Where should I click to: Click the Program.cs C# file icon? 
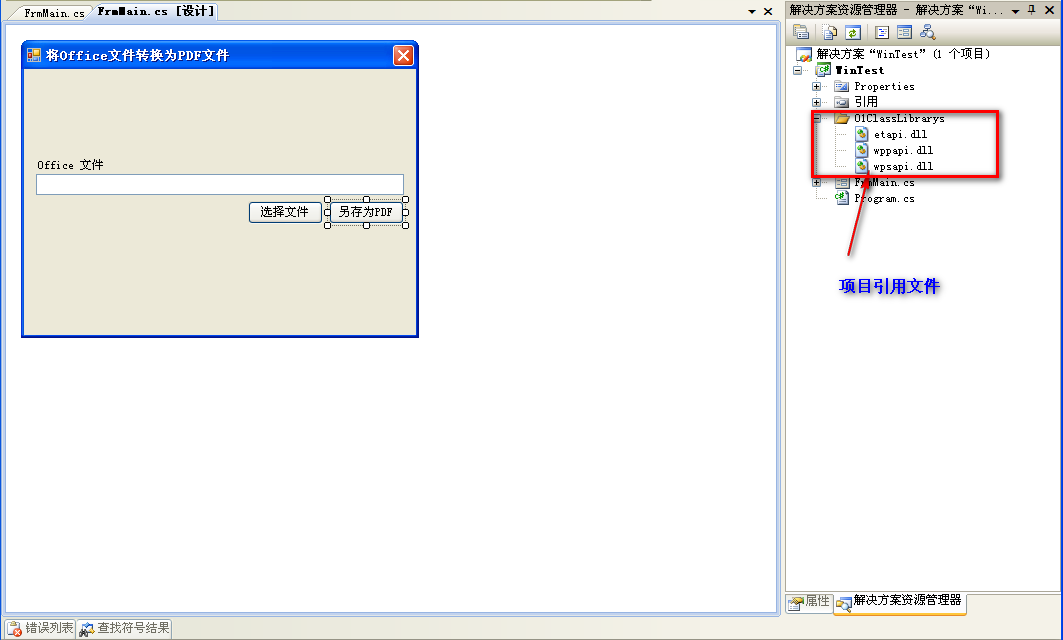click(x=841, y=198)
